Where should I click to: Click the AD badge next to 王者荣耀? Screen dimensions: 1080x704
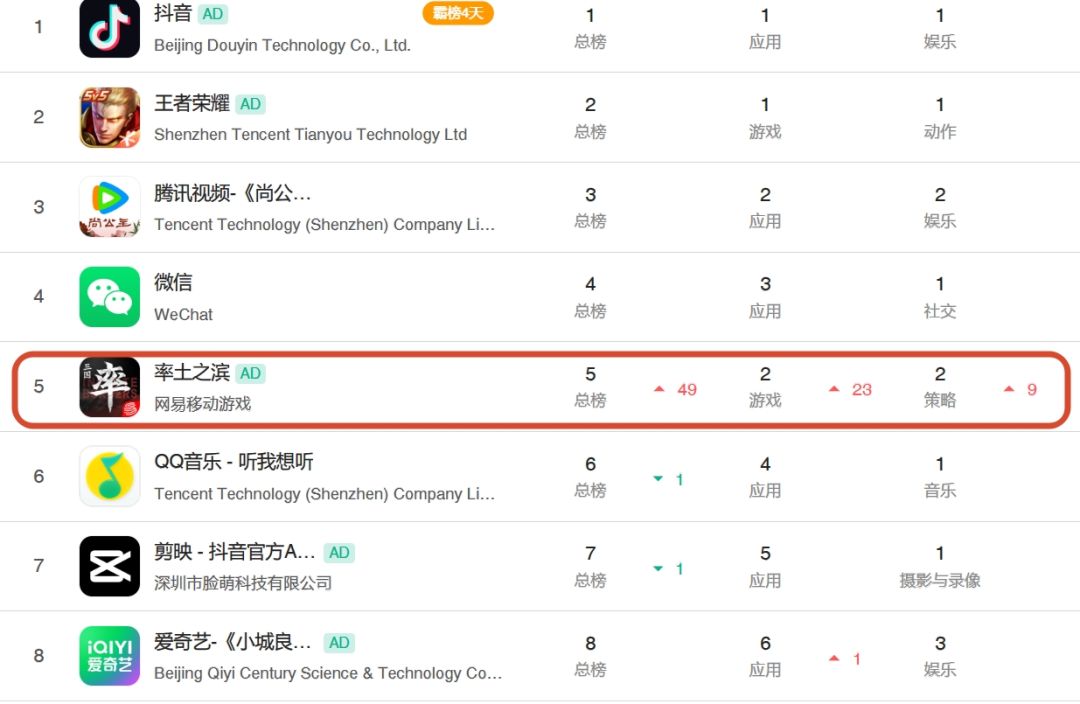point(251,104)
